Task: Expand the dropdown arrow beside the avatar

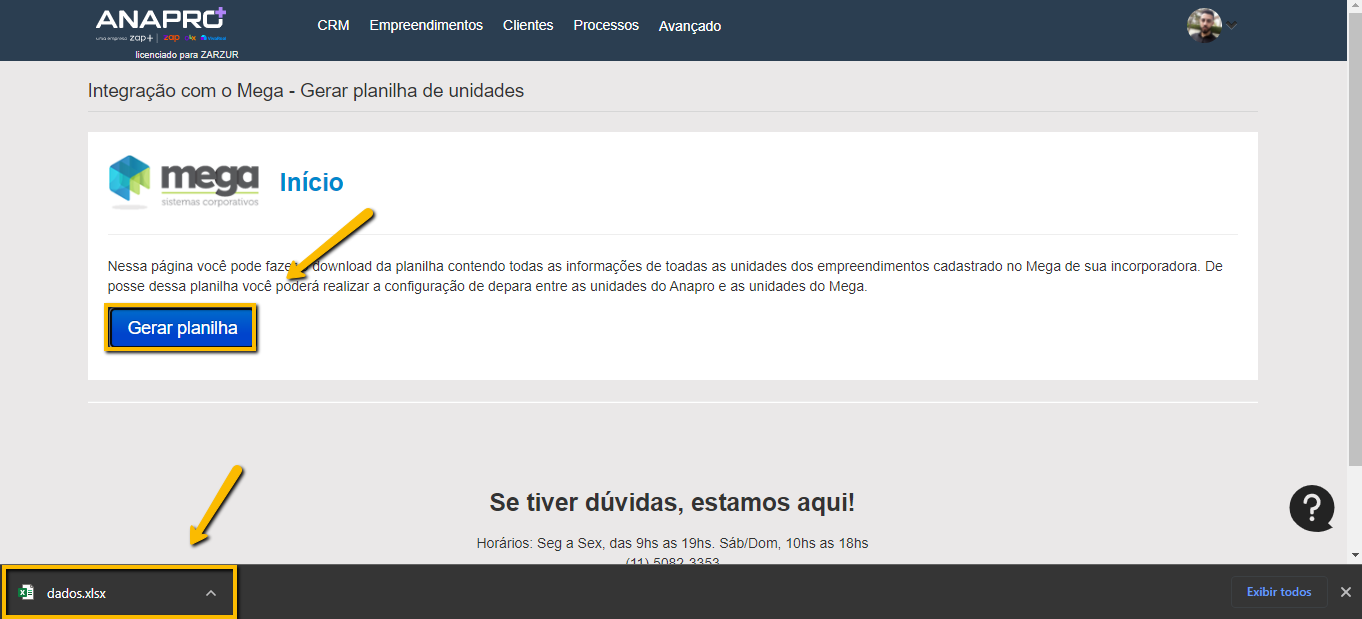Action: 1232,26
